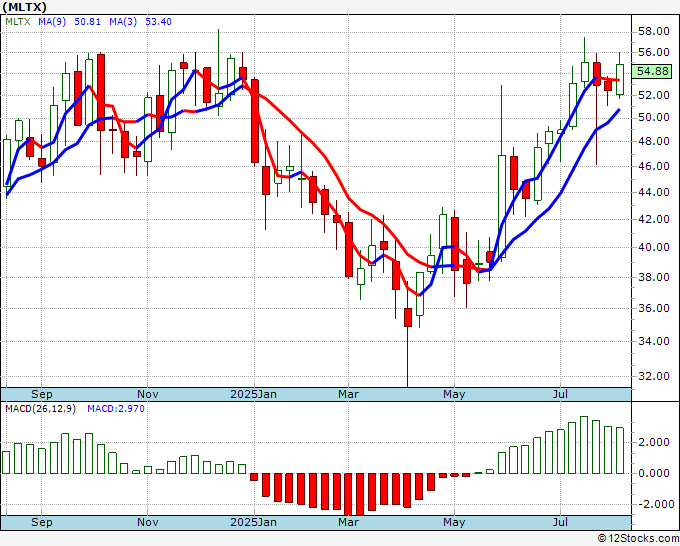Click Sep on the MACD panel time axis
The image size is (680, 546).
click(x=42, y=522)
